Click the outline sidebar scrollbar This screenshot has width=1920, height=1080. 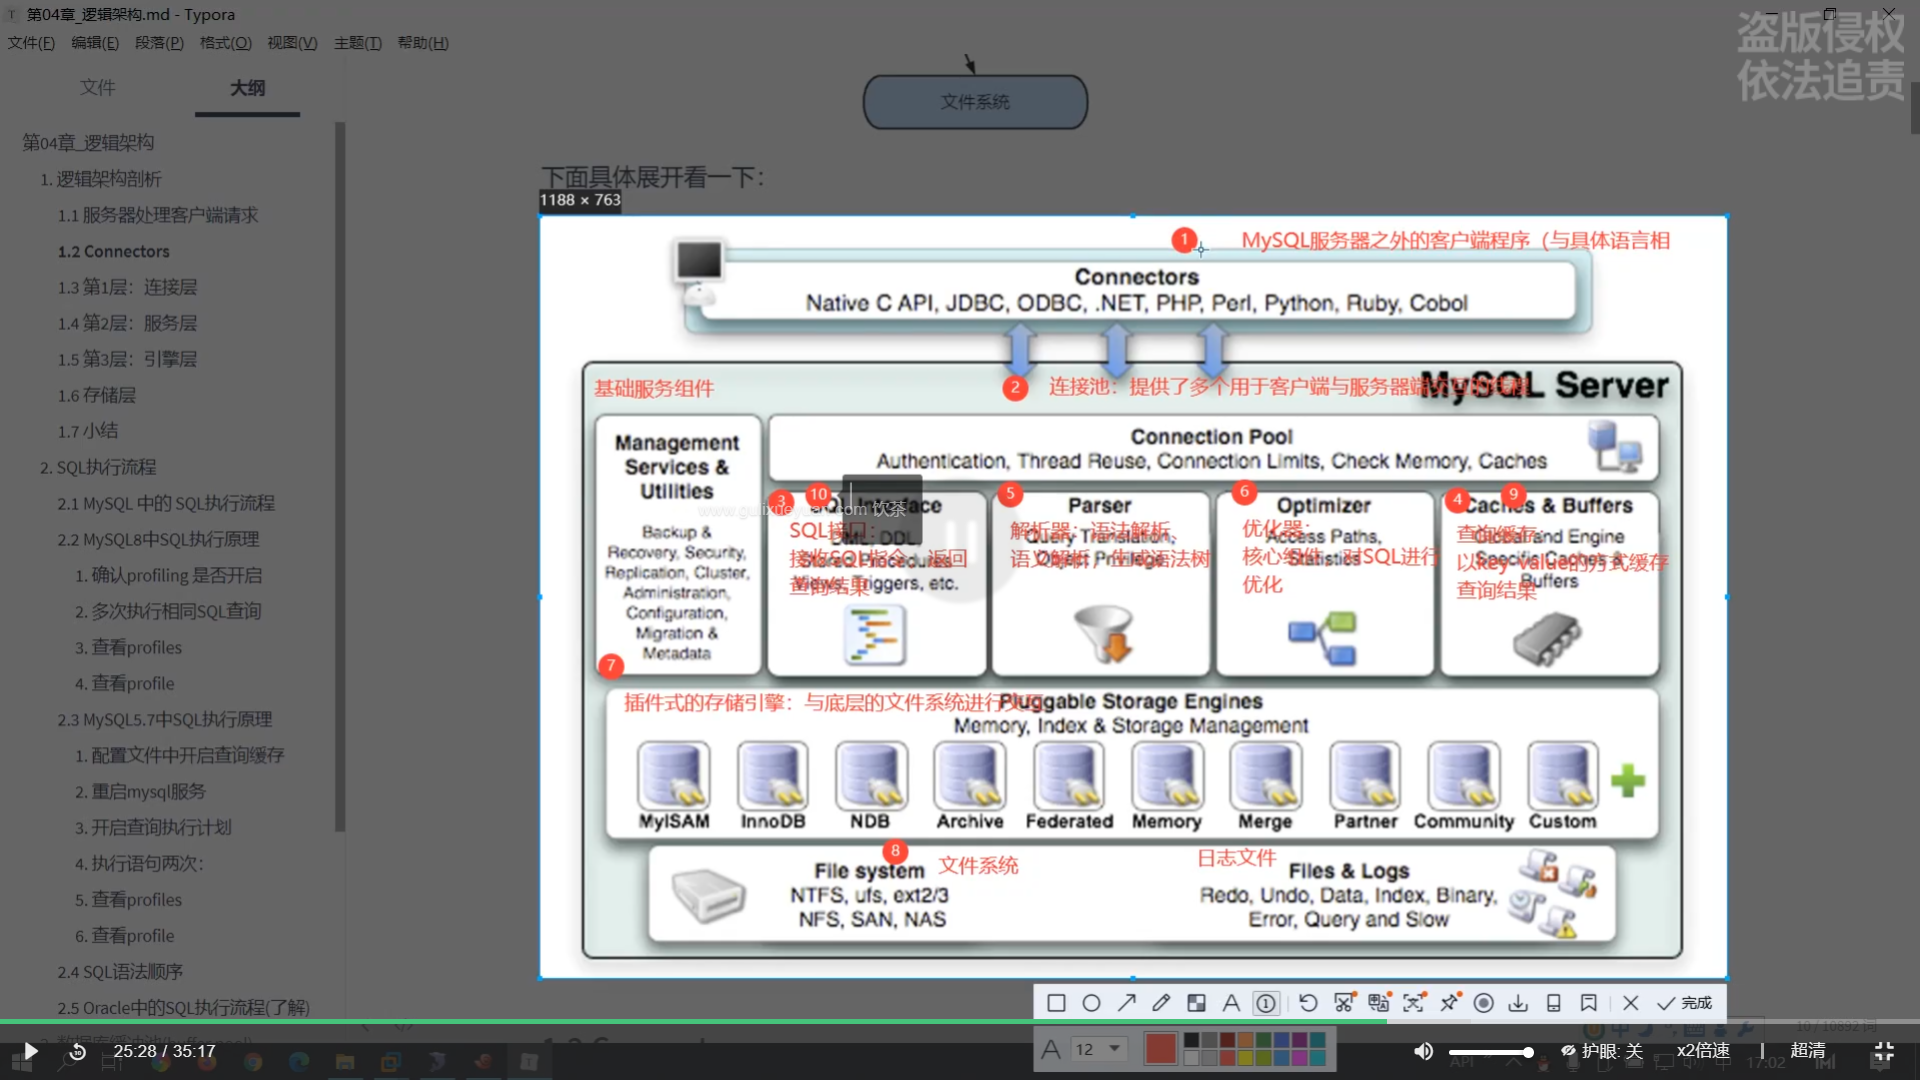point(340,477)
